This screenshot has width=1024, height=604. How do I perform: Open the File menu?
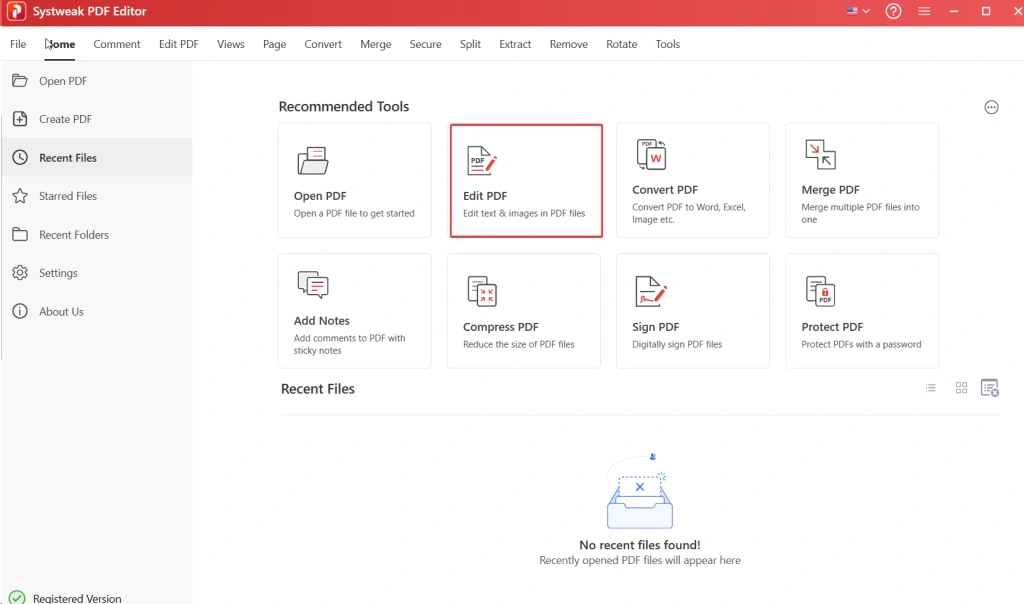click(18, 44)
